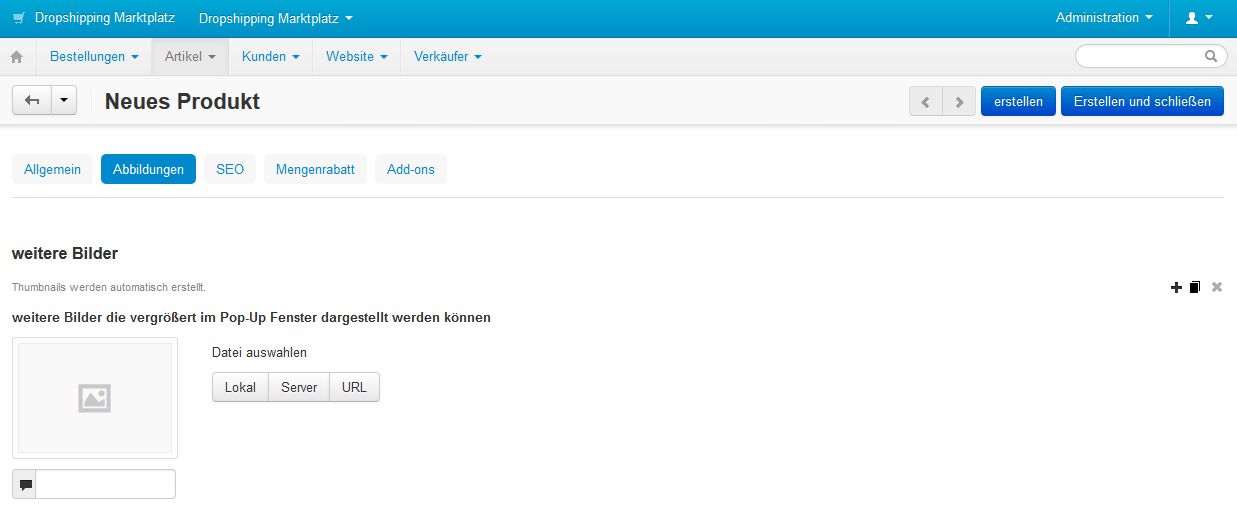Click the 'Datei auswahlen' label
Viewport: 1237px width, 513px height.
click(259, 352)
